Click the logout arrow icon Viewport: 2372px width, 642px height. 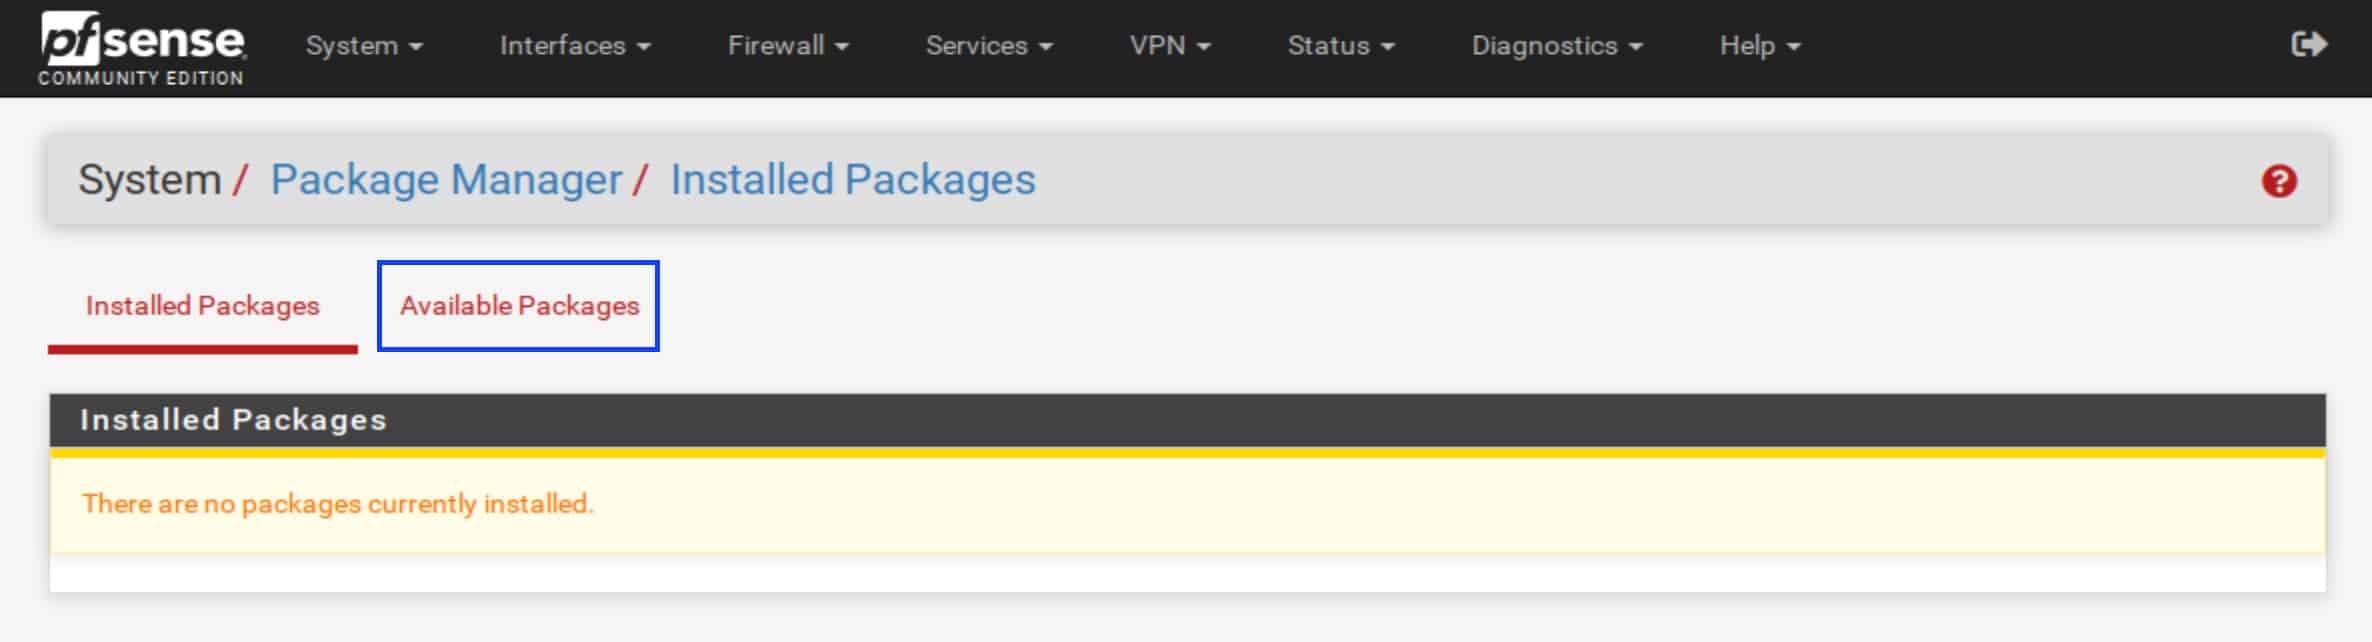pyautogui.click(x=2308, y=44)
